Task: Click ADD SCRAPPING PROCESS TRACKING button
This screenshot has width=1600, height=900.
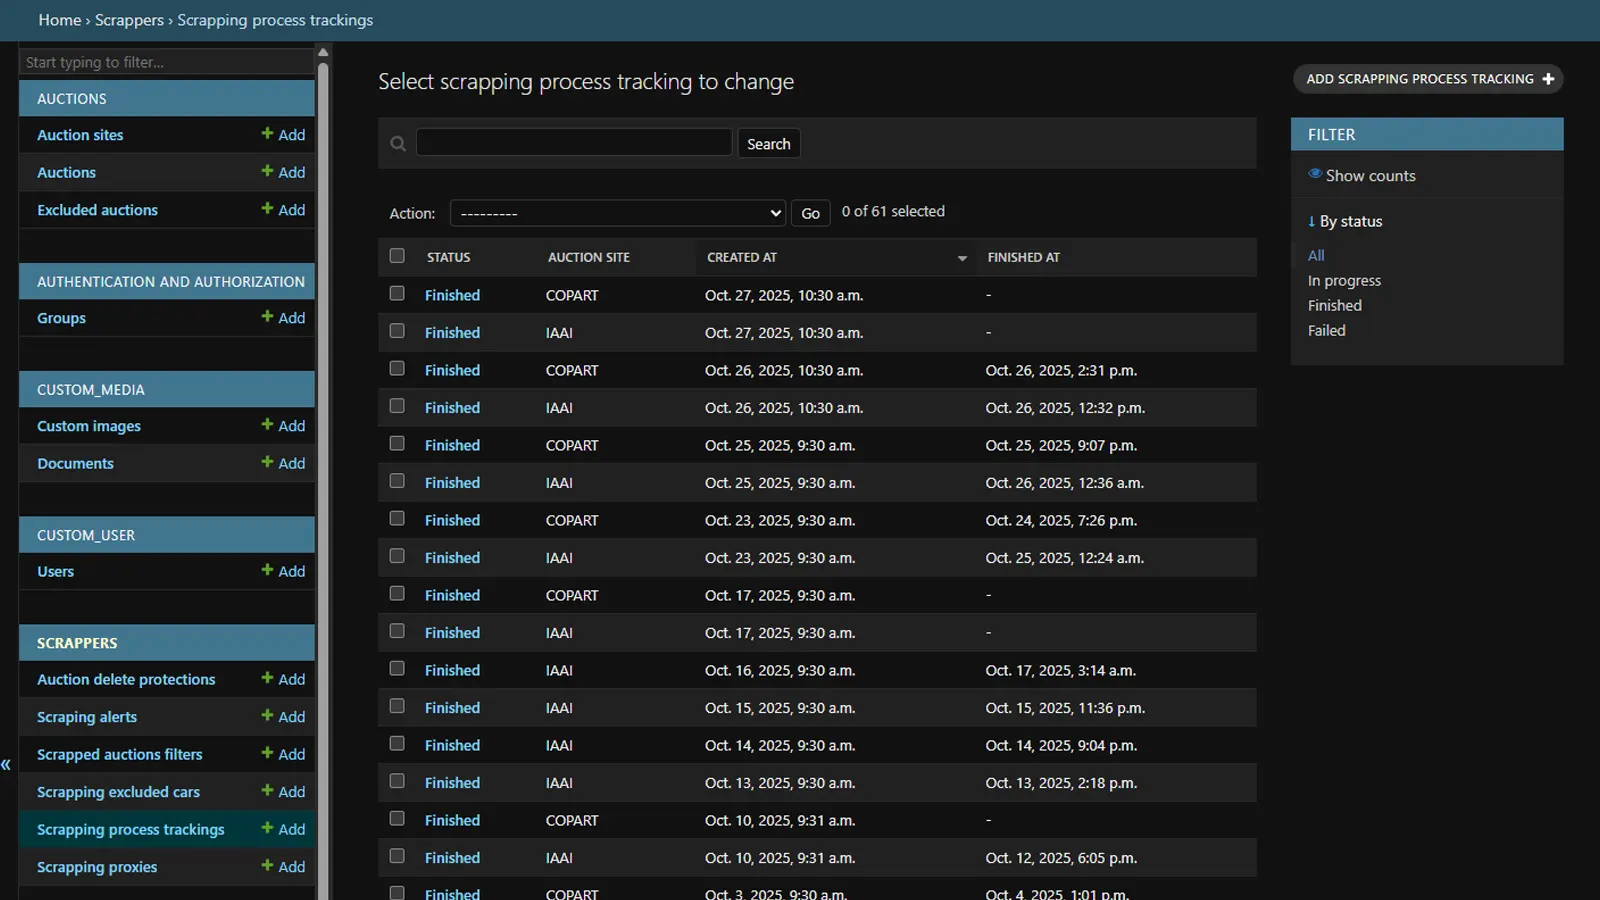Action: [1427, 79]
